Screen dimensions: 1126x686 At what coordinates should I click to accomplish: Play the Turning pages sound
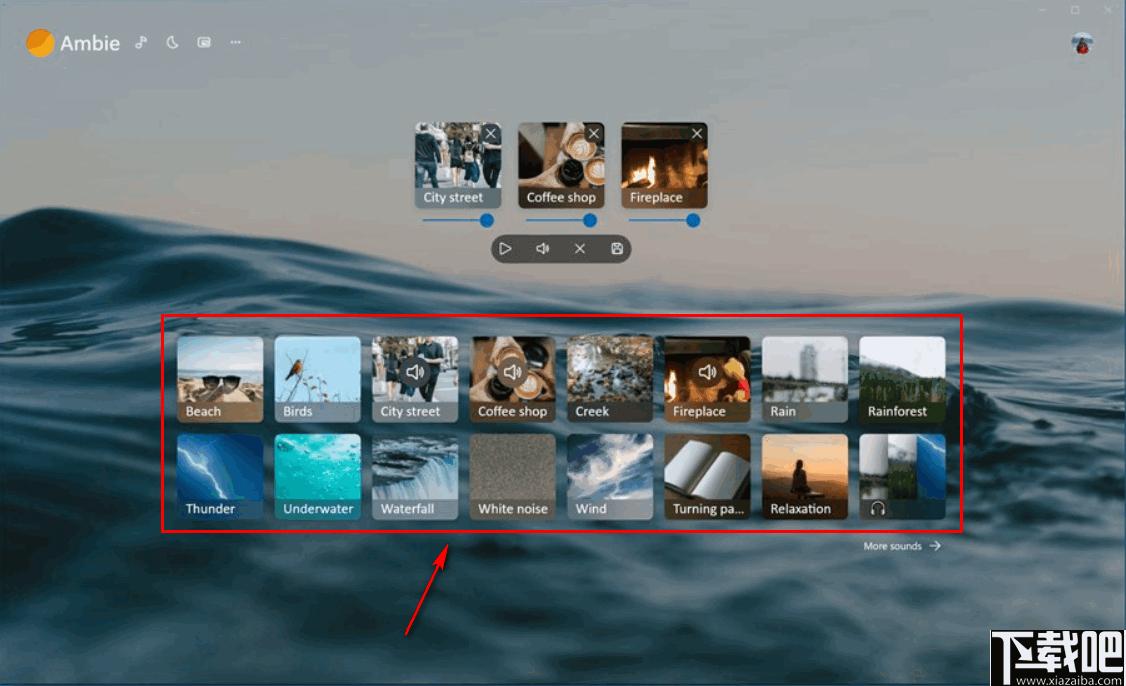coord(707,476)
